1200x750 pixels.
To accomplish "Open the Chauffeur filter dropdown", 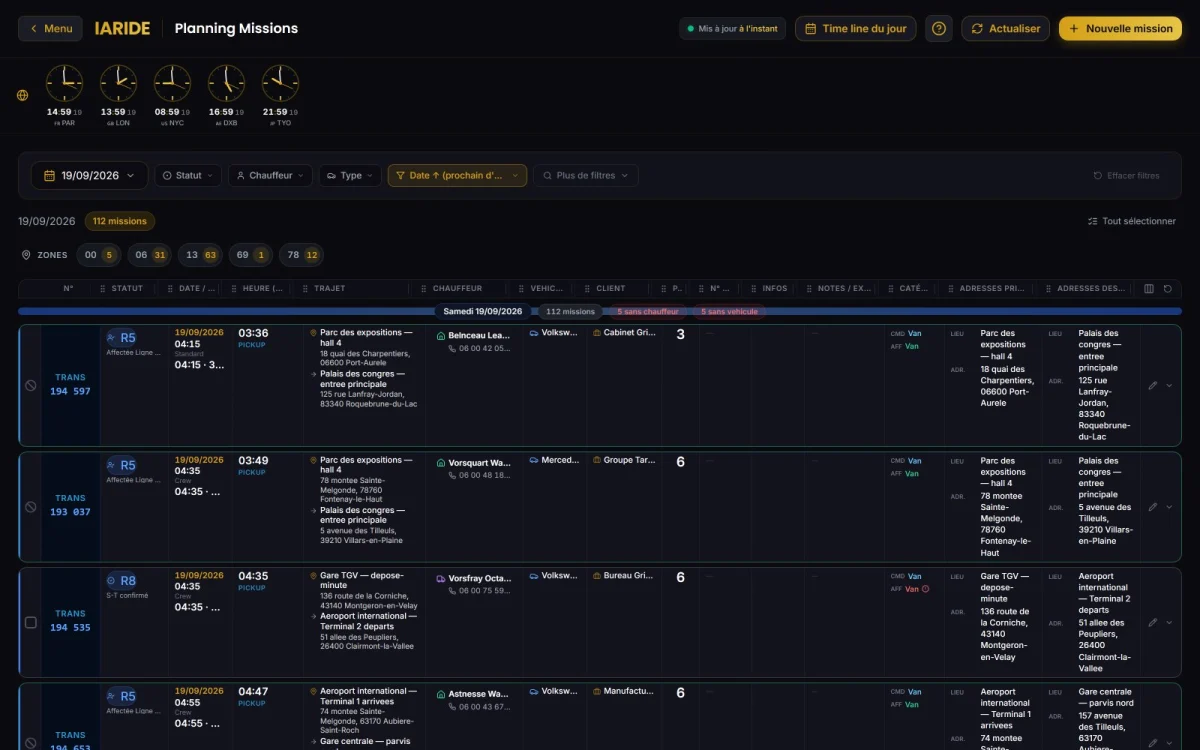I will point(270,176).
